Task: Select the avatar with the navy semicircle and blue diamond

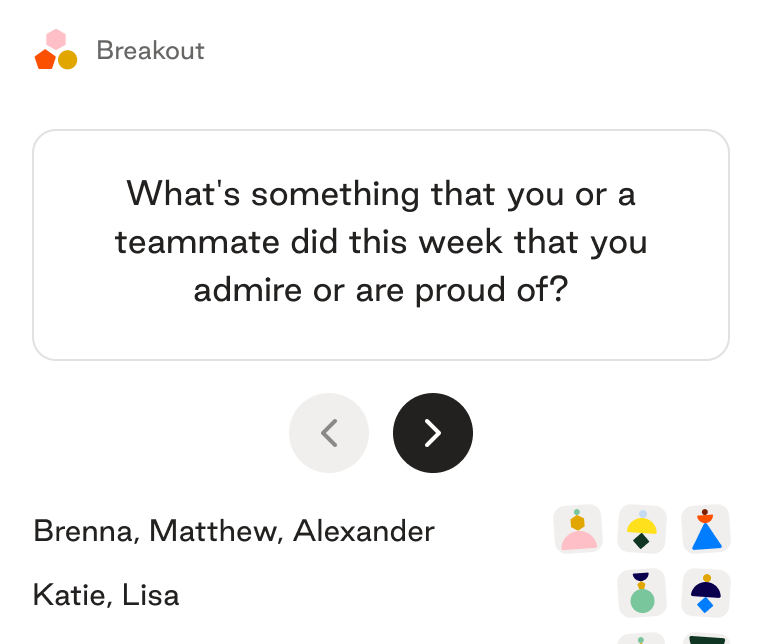Action: pyautogui.click(x=706, y=594)
